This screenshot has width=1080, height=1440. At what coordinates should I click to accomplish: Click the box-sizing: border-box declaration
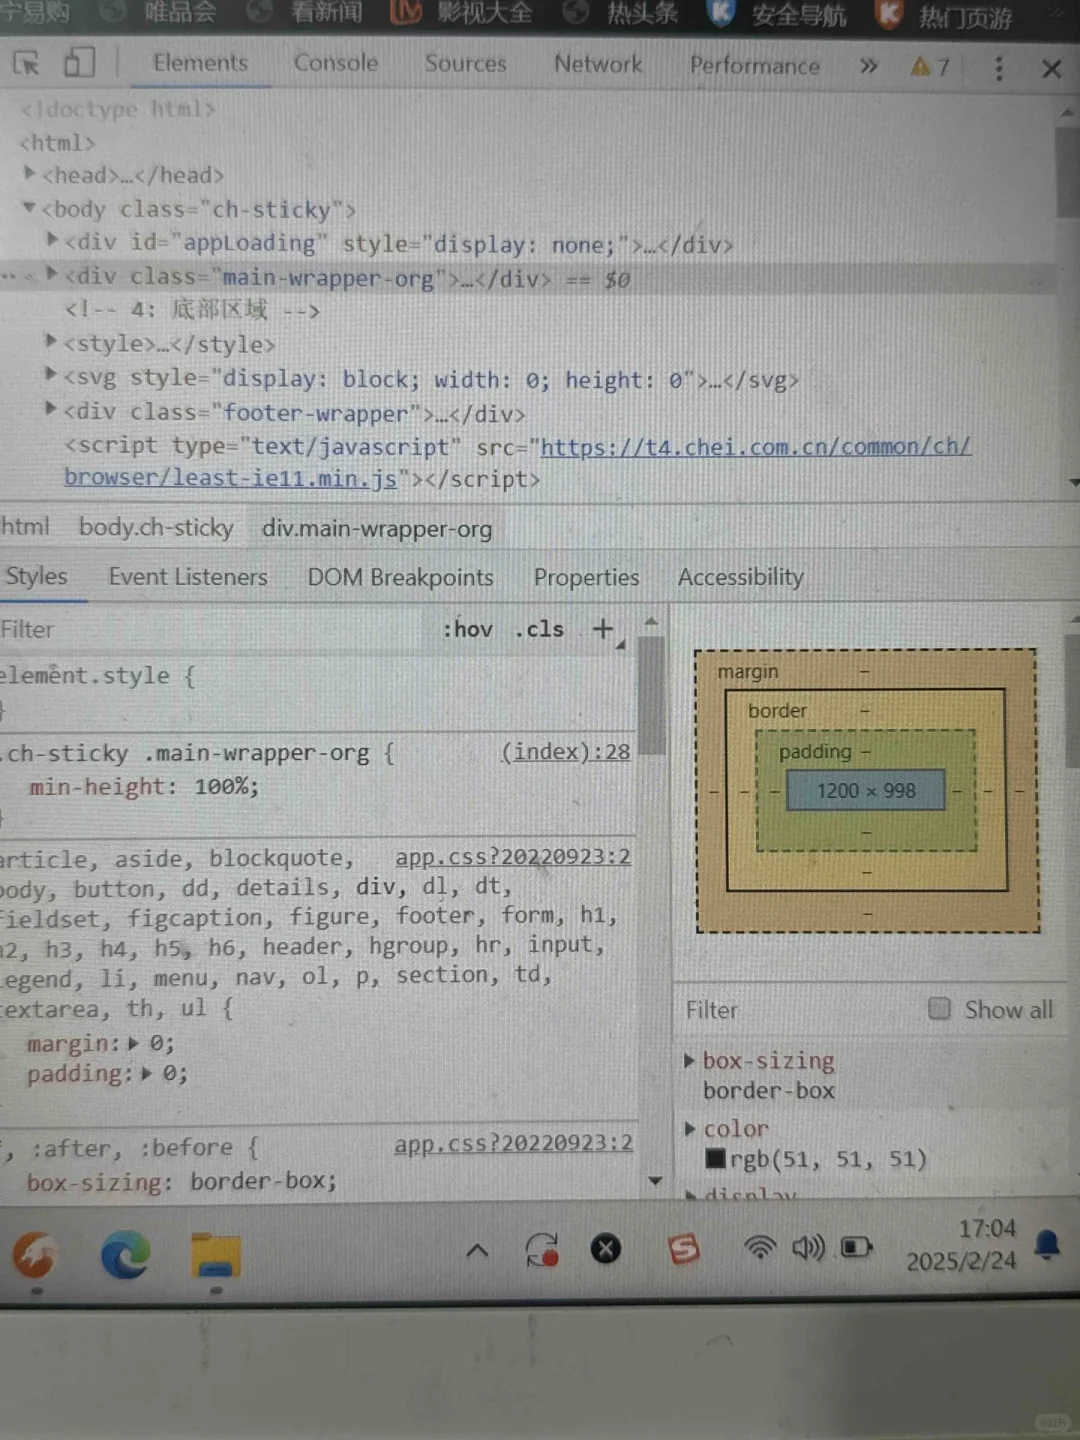tap(182, 1181)
